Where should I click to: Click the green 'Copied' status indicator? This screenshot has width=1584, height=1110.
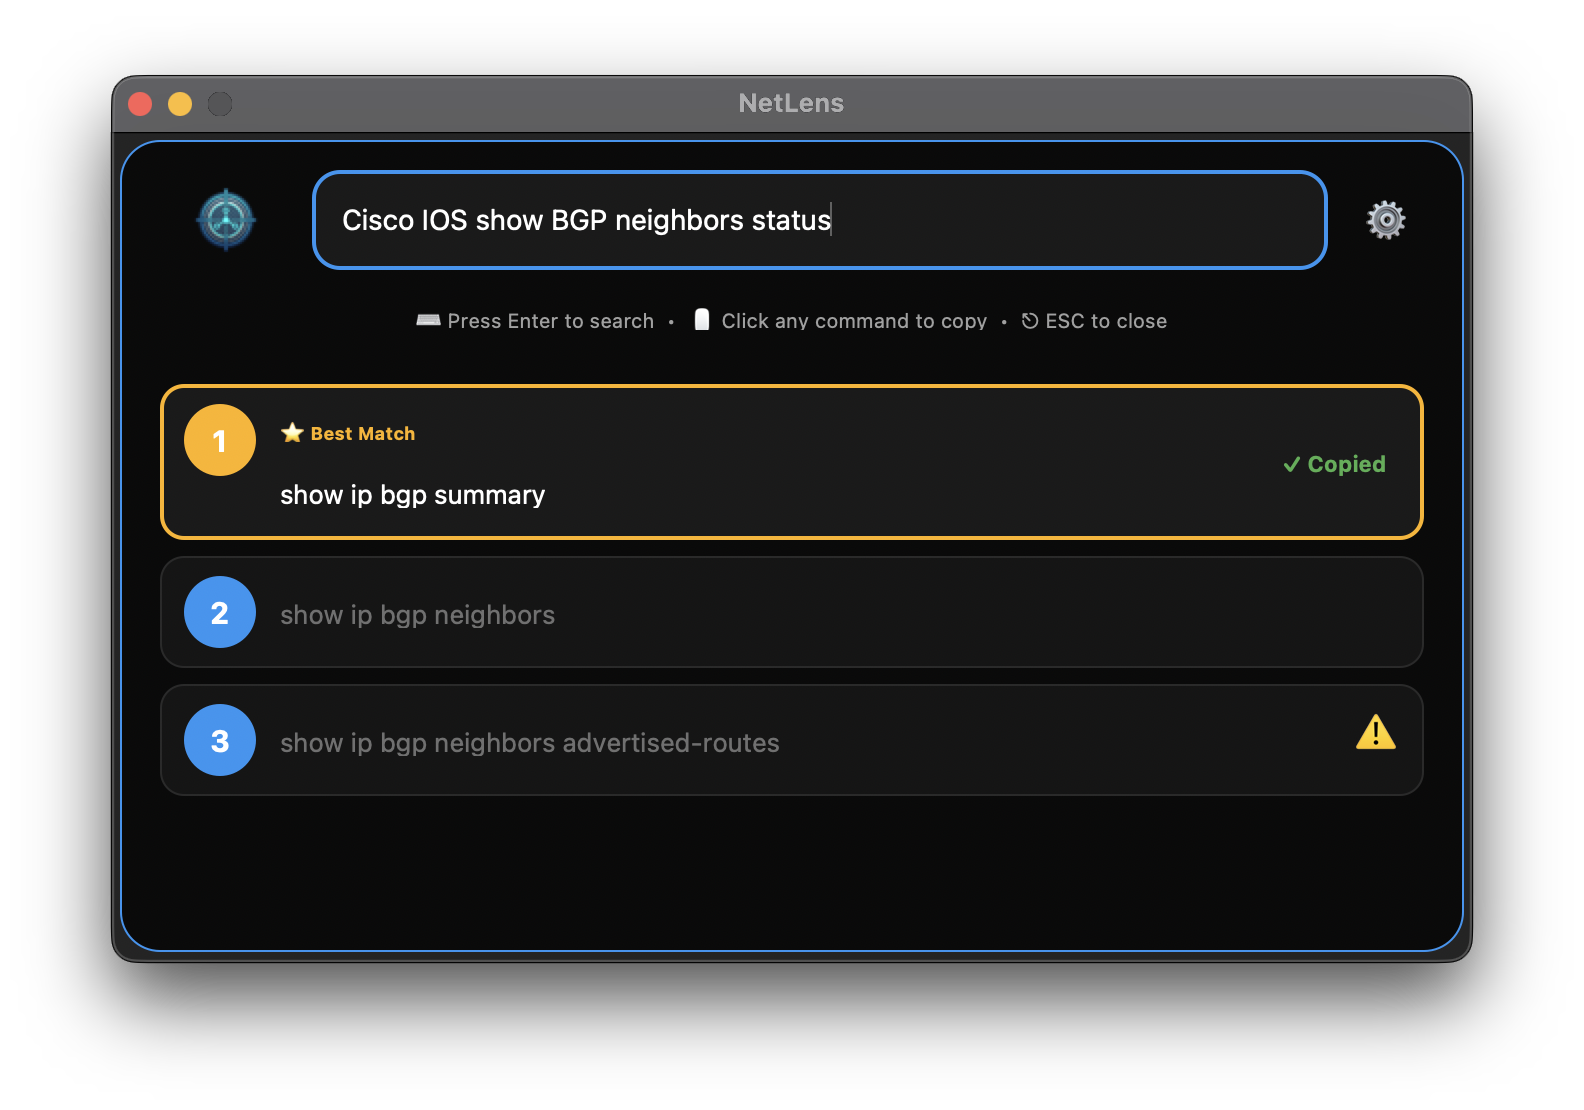(1334, 464)
